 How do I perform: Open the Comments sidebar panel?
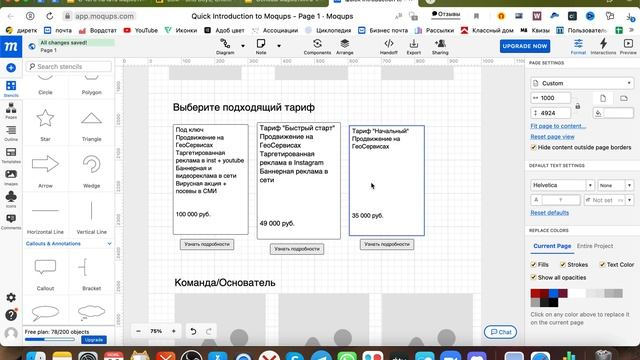point(11,222)
